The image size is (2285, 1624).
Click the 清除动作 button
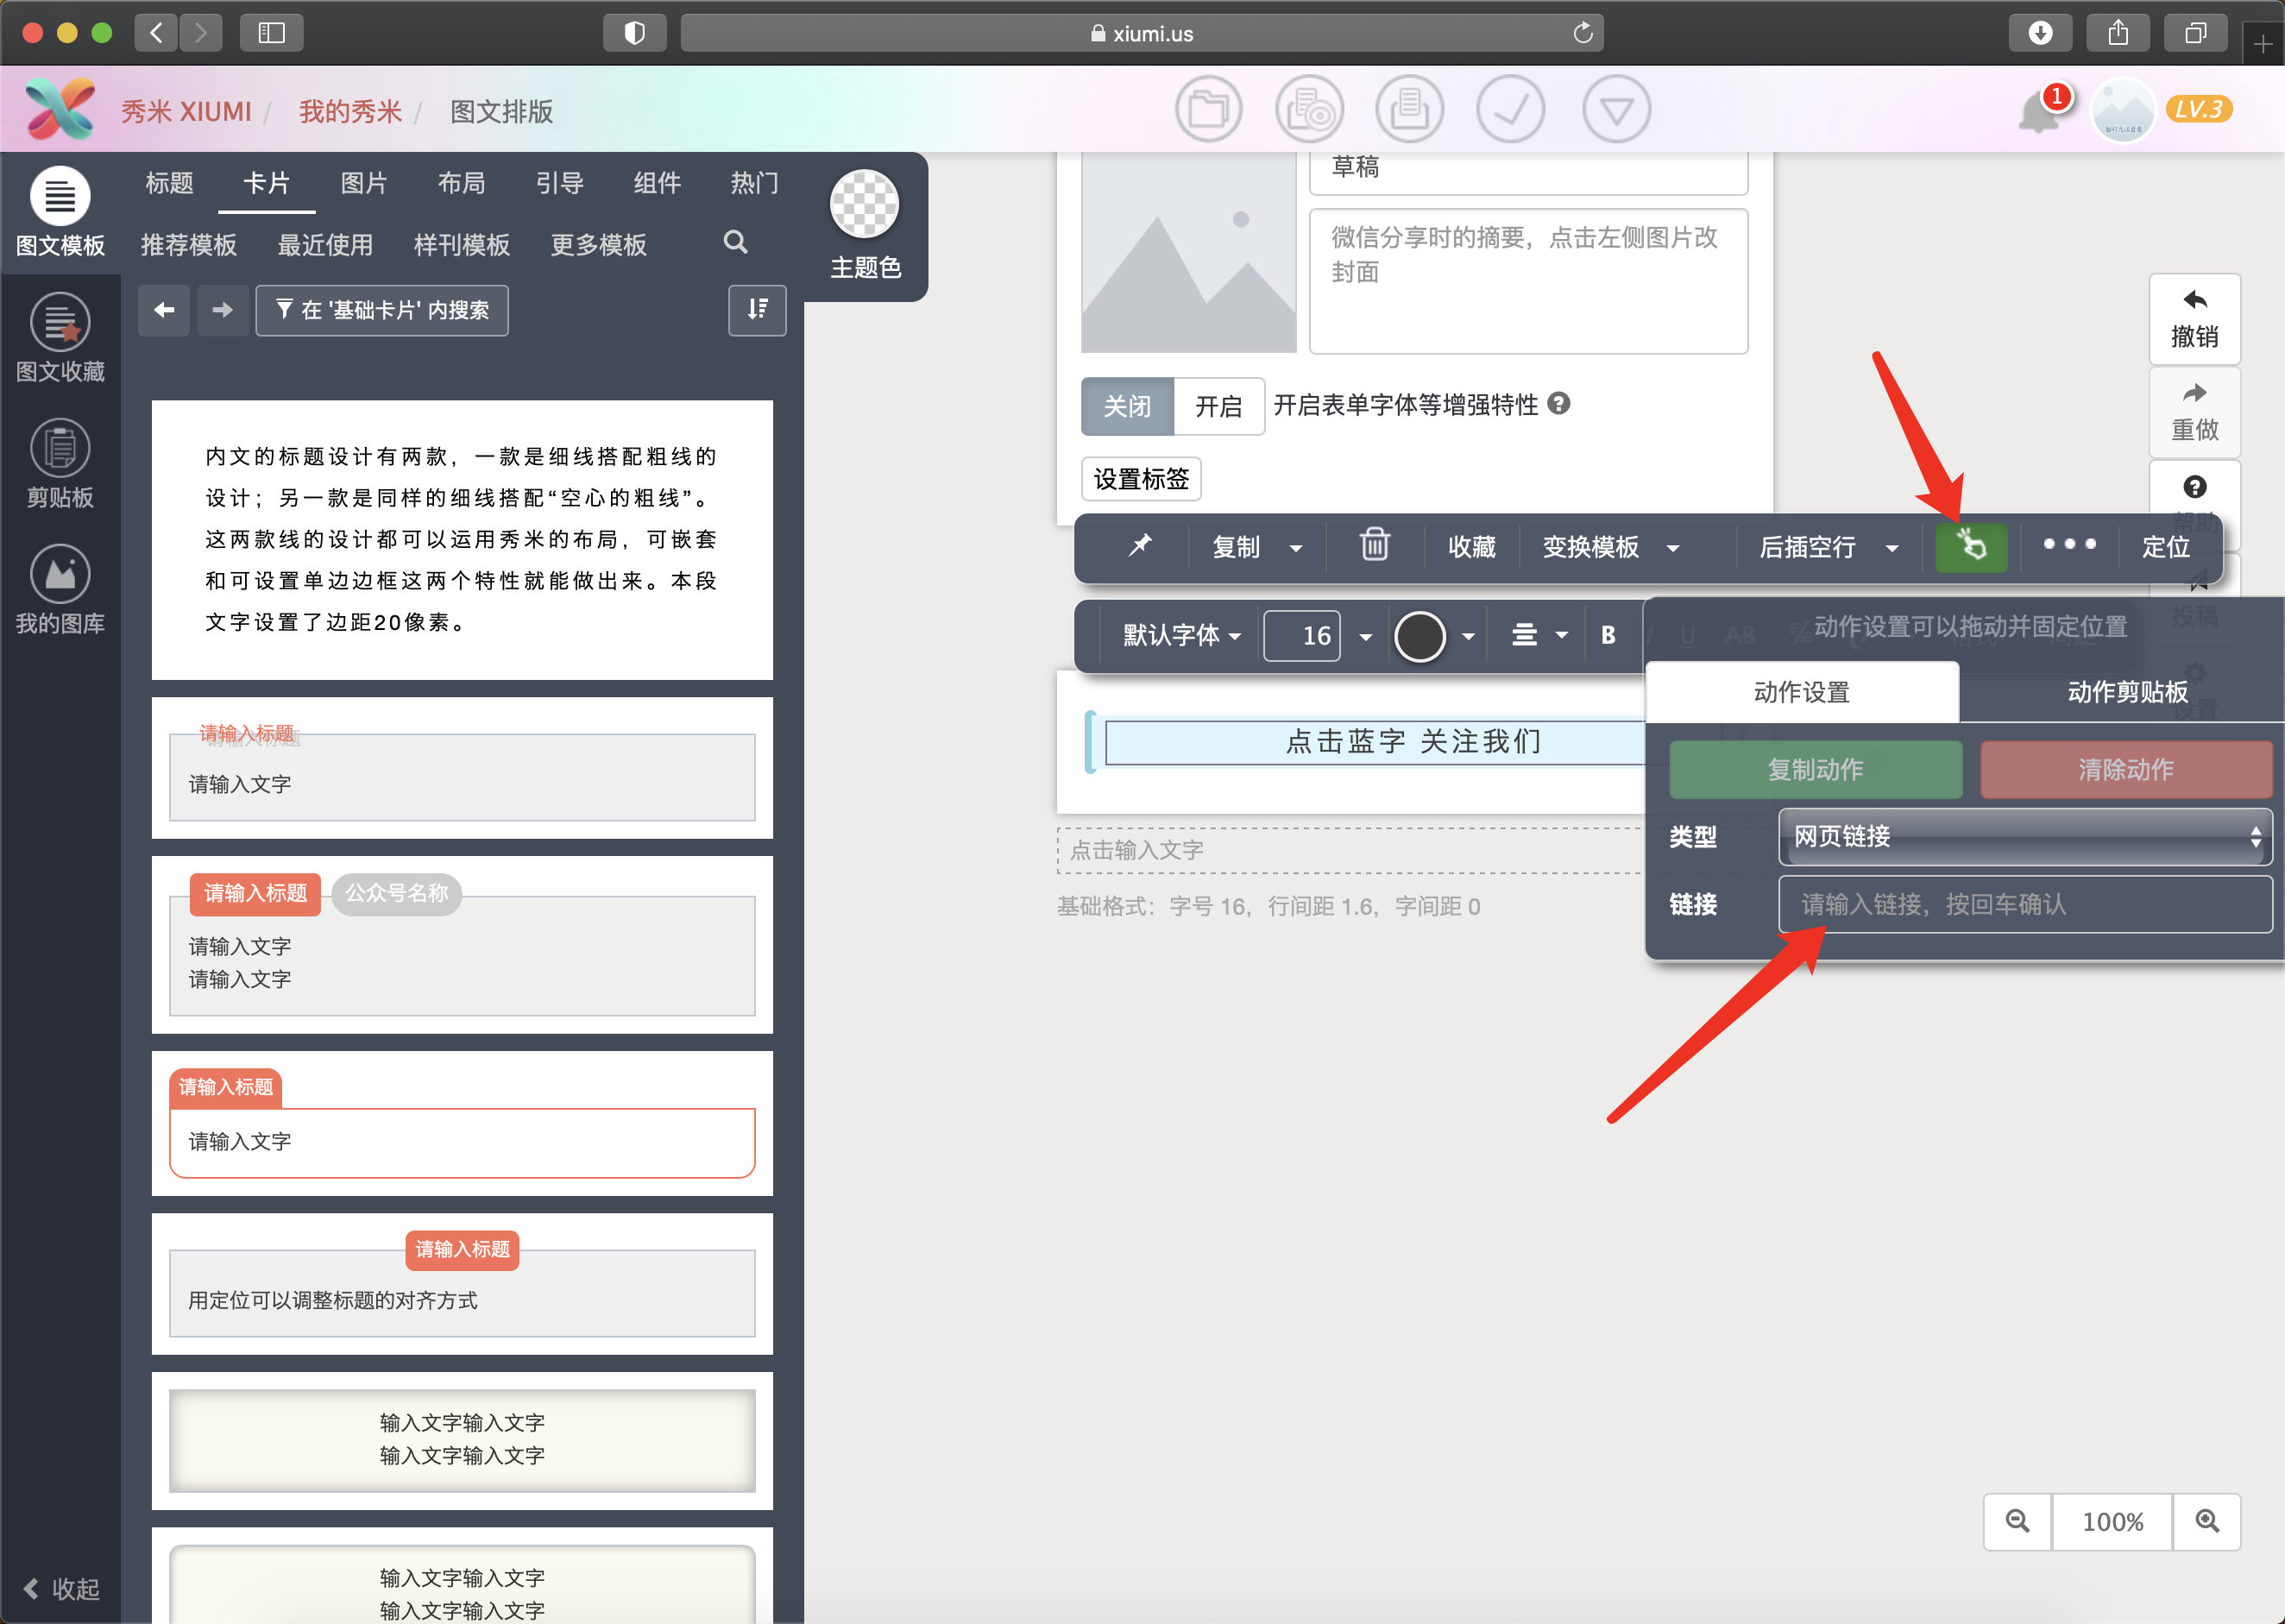click(2125, 769)
